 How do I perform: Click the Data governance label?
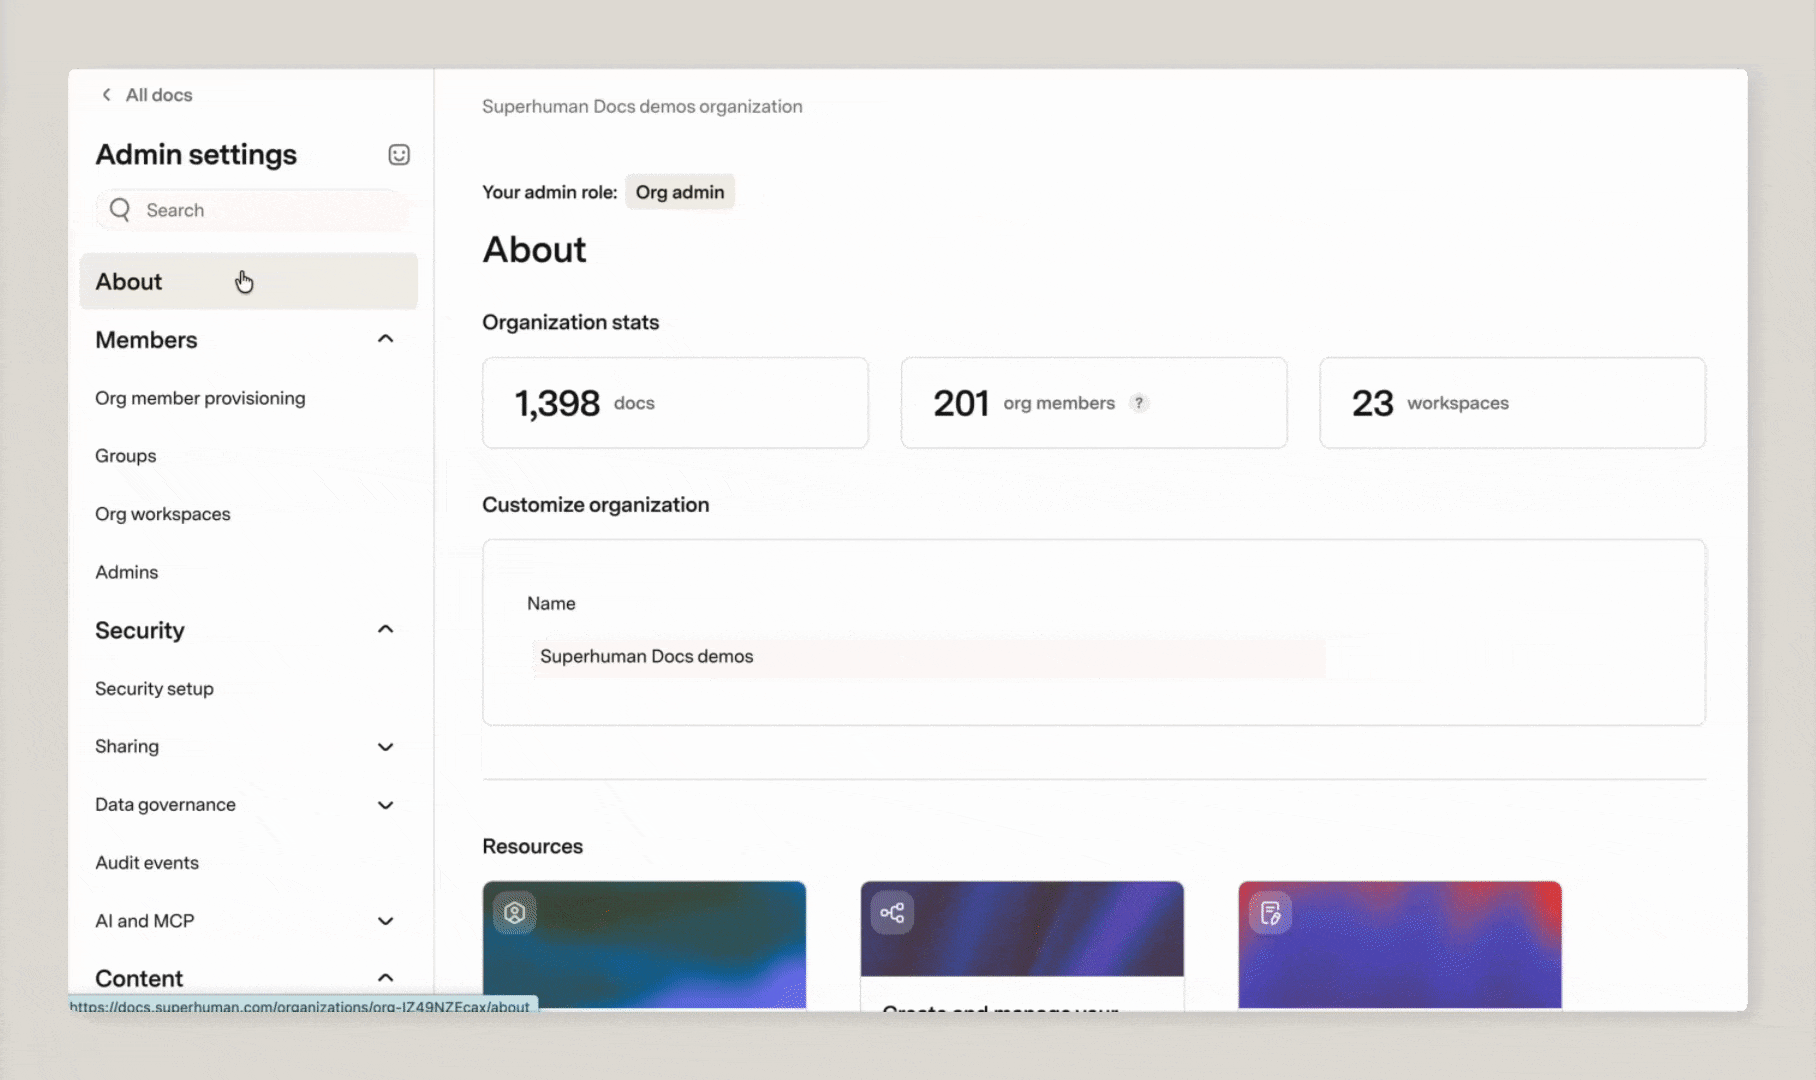click(x=165, y=804)
